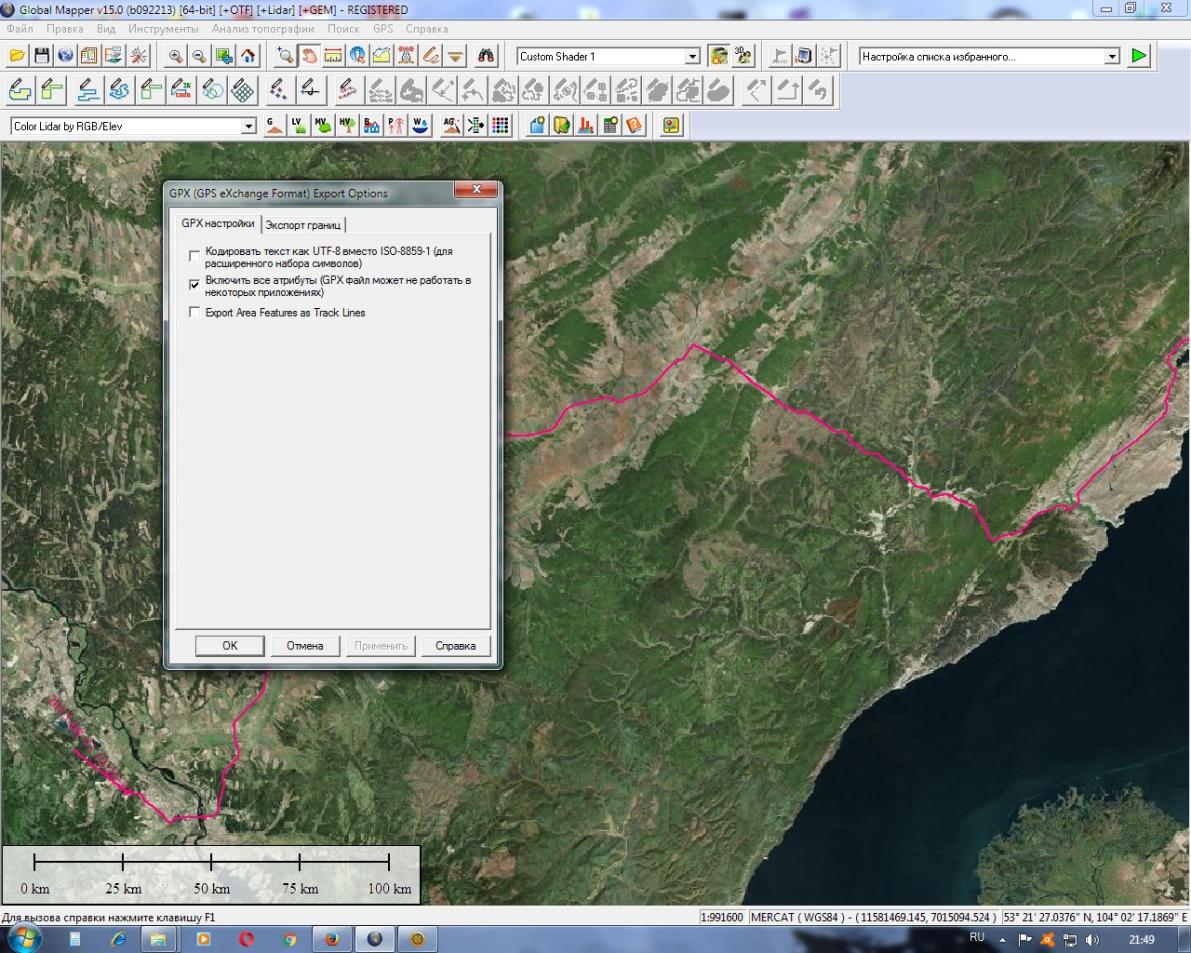Enable UTF-8 text encoding checkbox
The width and height of the screenshot is (1191, 953).
point(195,256)
